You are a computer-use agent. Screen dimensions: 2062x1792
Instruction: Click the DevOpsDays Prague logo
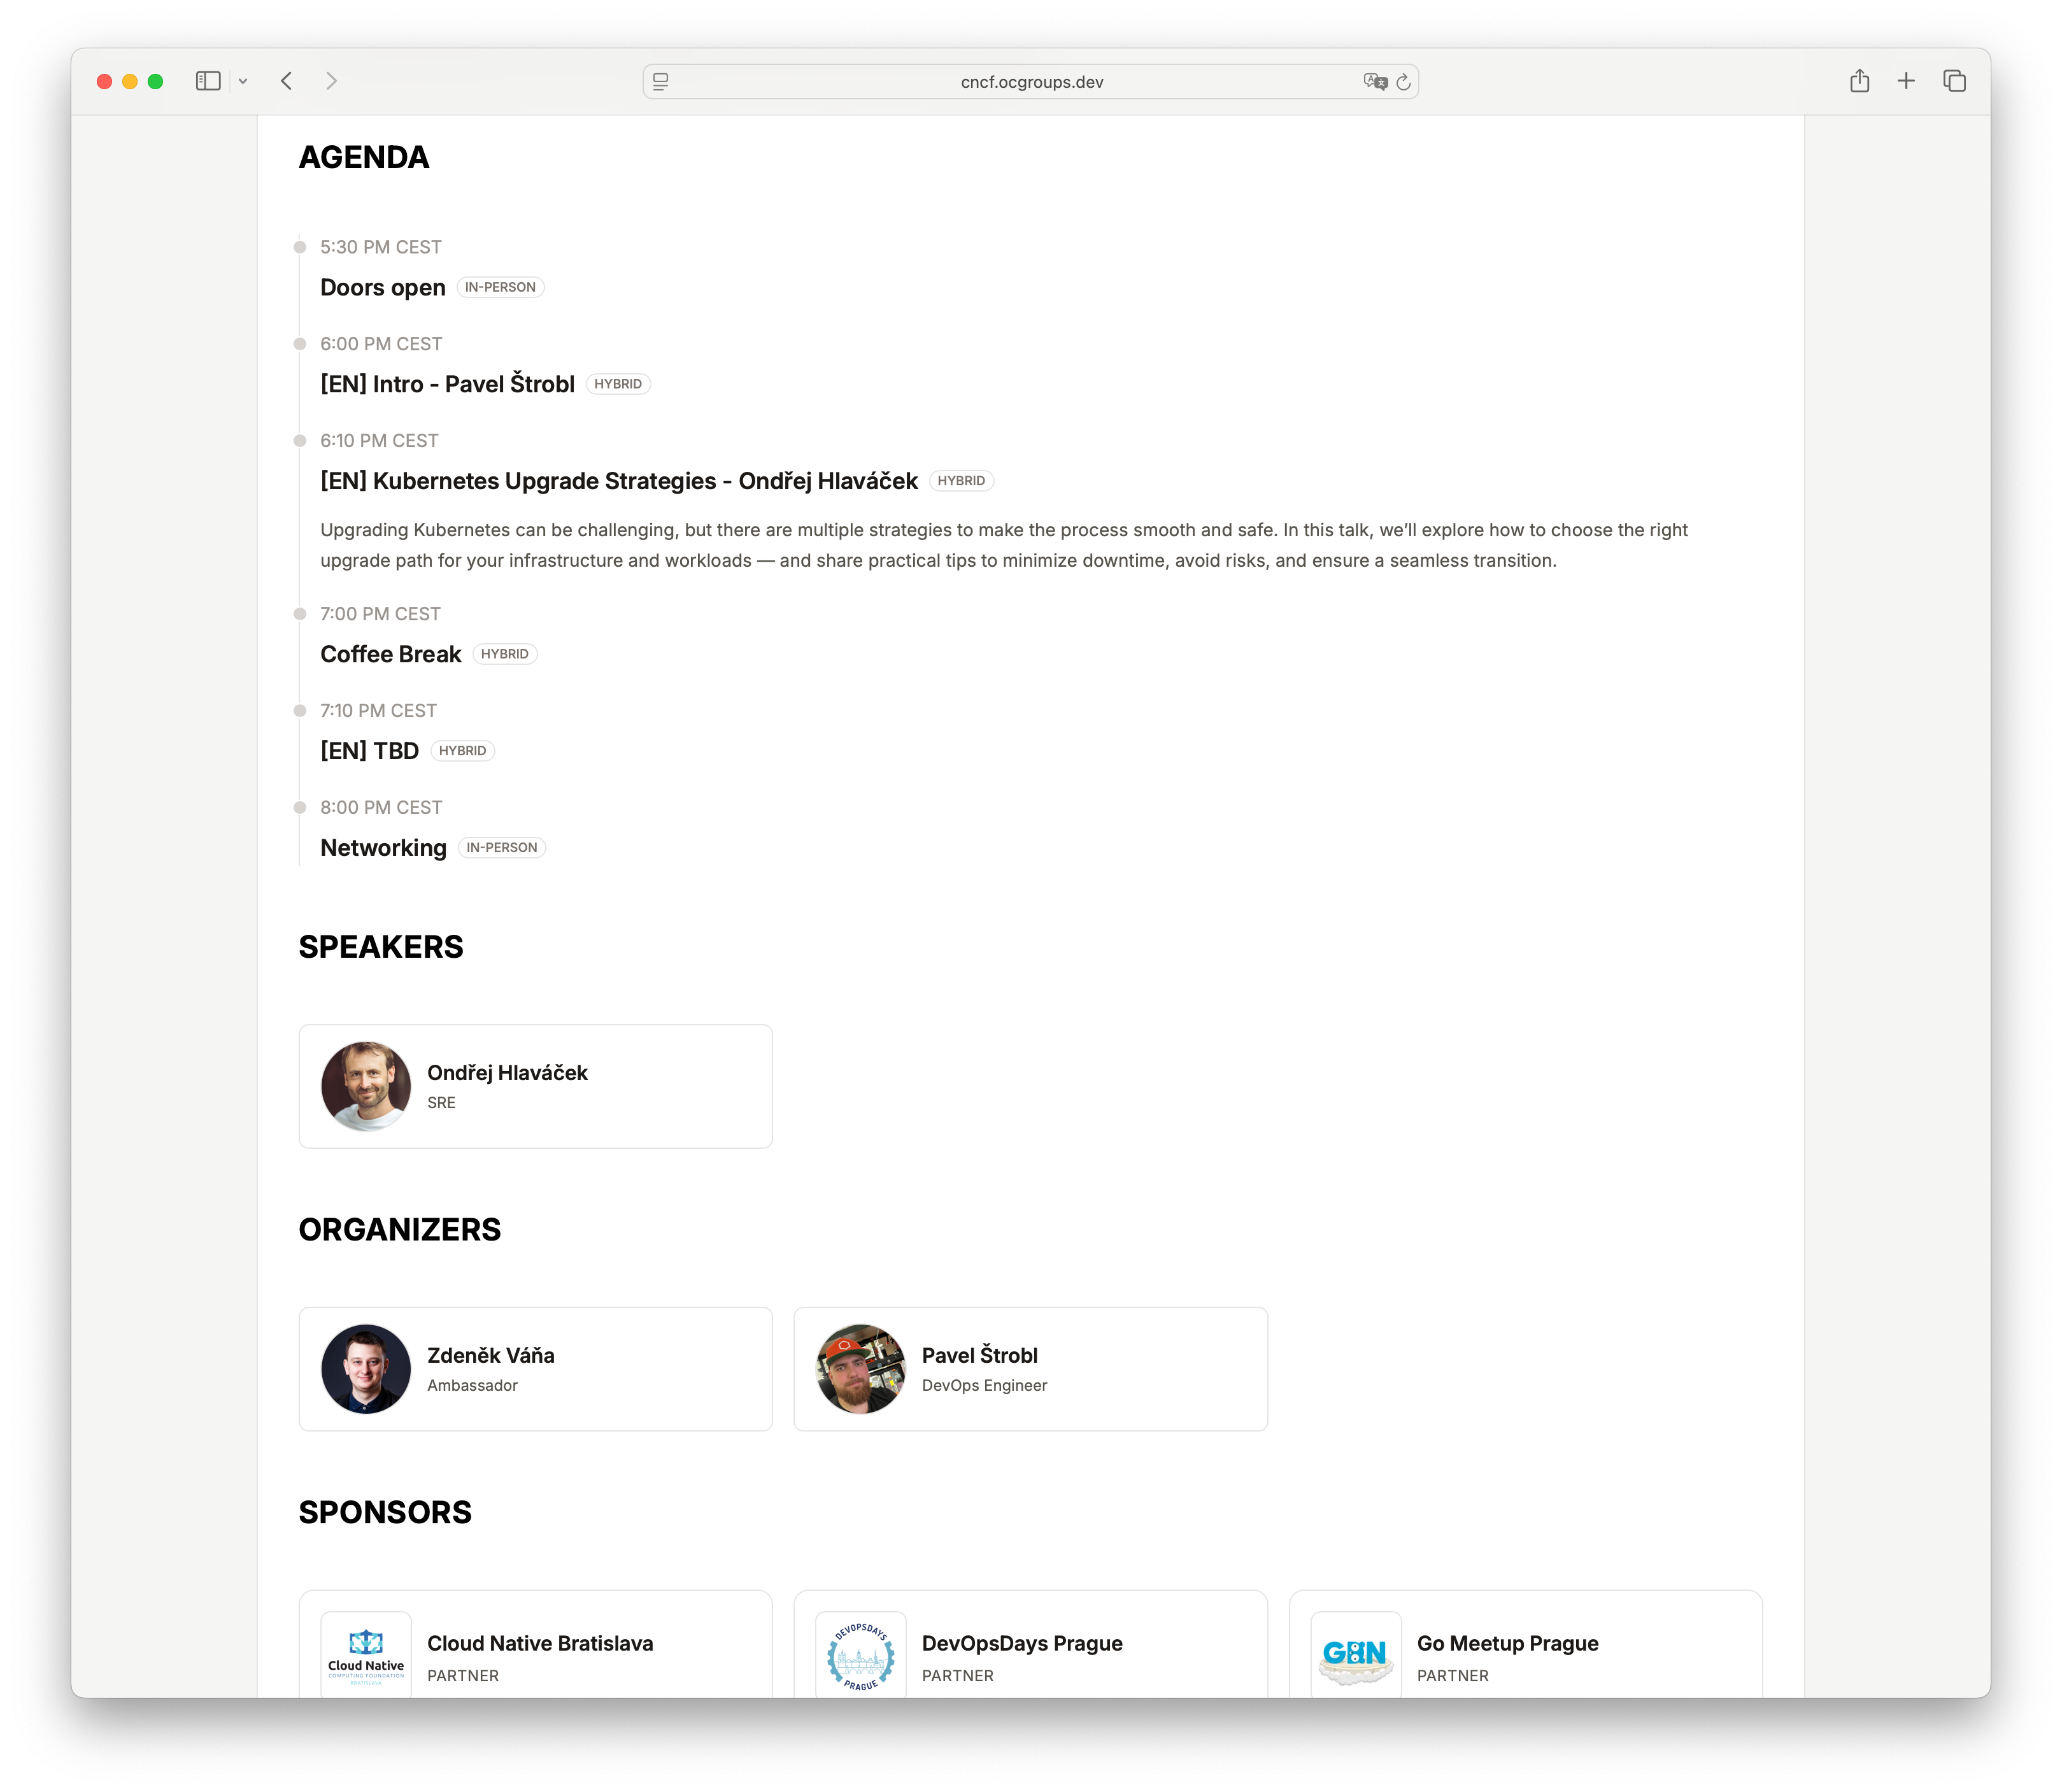click(860, 1656)
